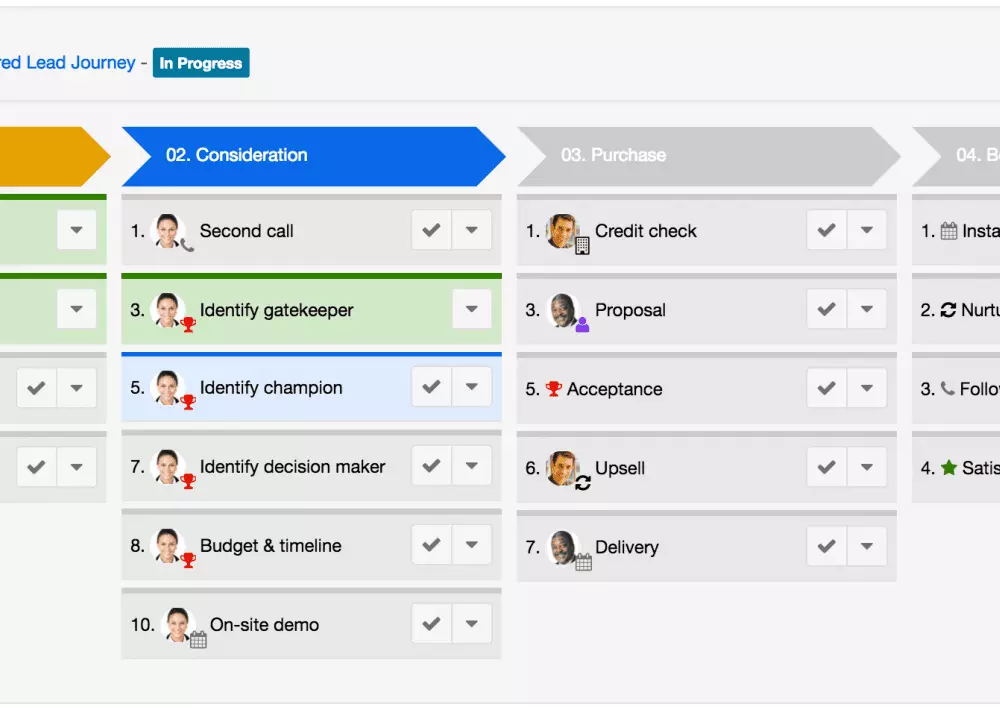Click the red trophy icon on Identify gatekeeper
1000x707 pixels.
click(x=188, y=324)
